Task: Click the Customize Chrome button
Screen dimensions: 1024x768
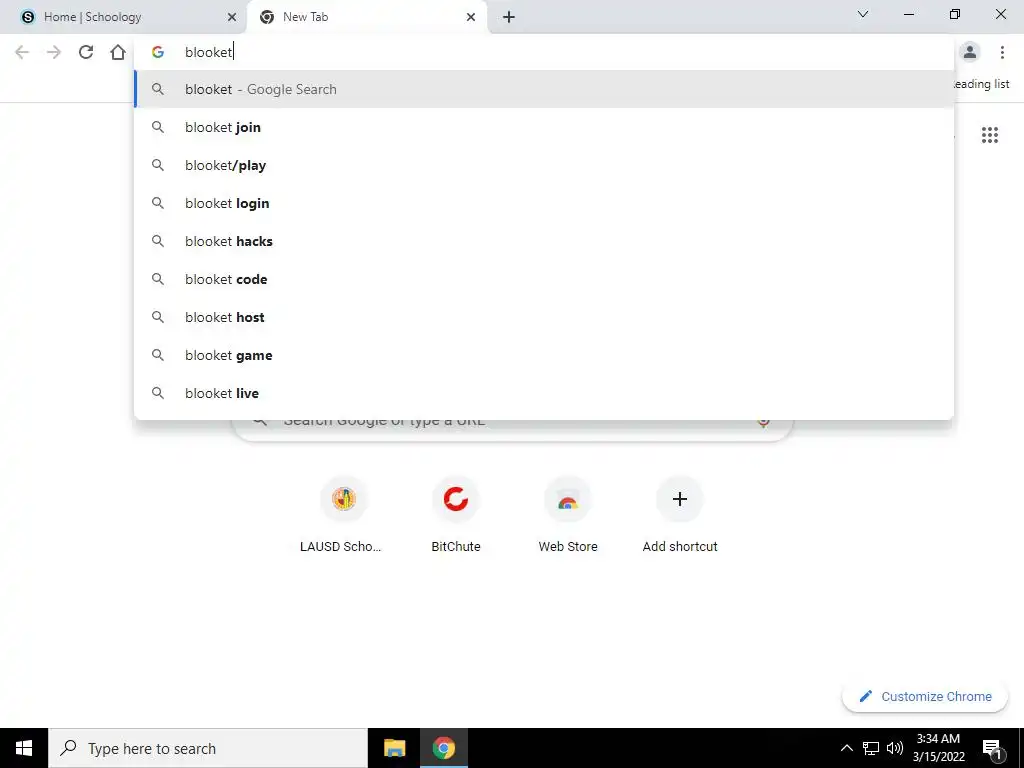Action: [925, 697]
